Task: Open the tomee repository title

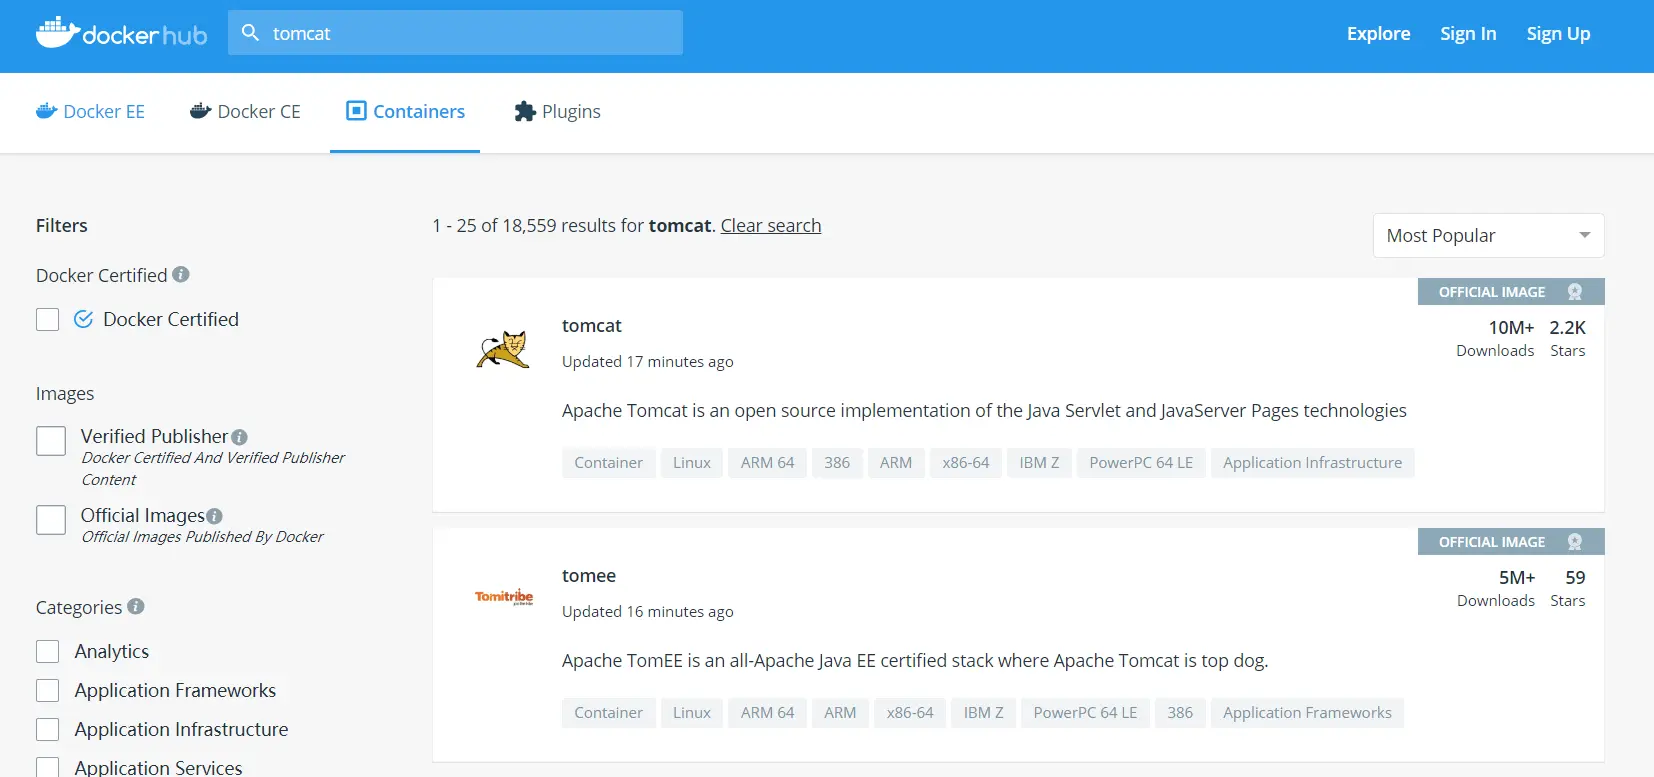Action: point(589,576)
